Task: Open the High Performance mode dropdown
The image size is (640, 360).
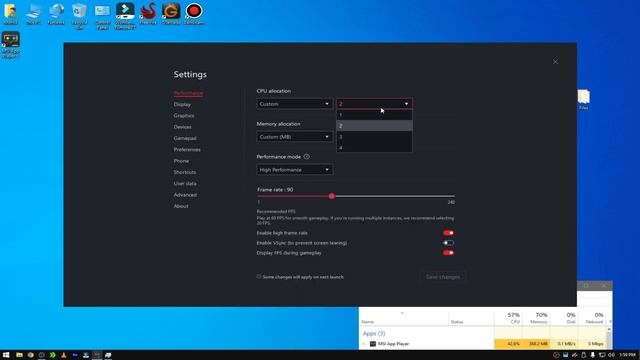Action: click(294, 169)
